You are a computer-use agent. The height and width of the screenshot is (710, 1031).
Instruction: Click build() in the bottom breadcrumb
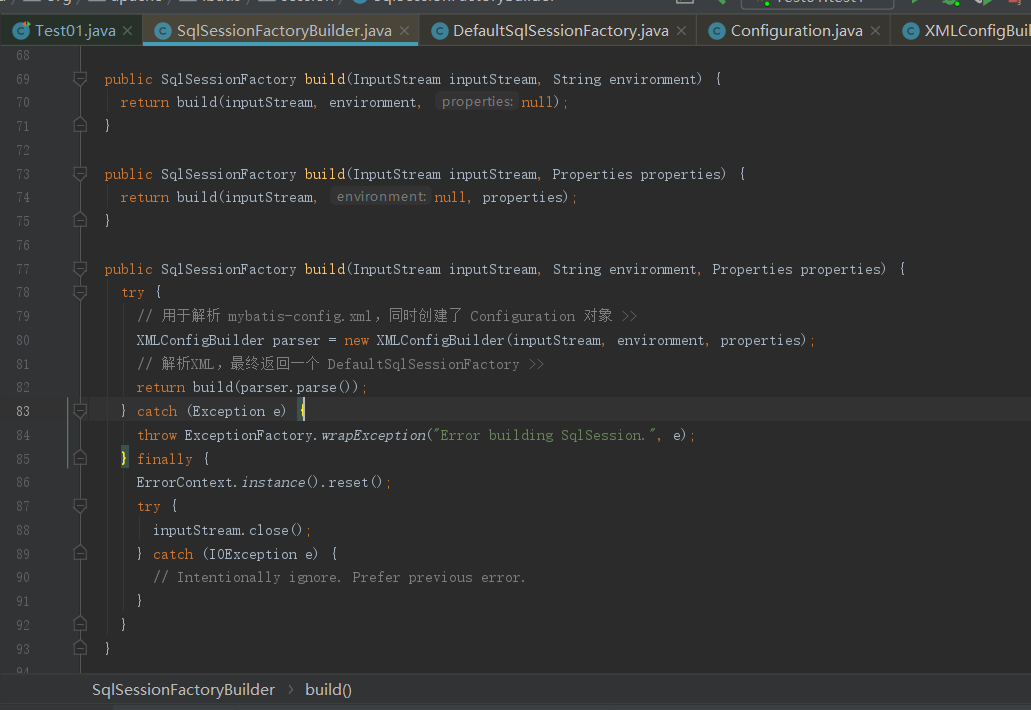[328, 690]
